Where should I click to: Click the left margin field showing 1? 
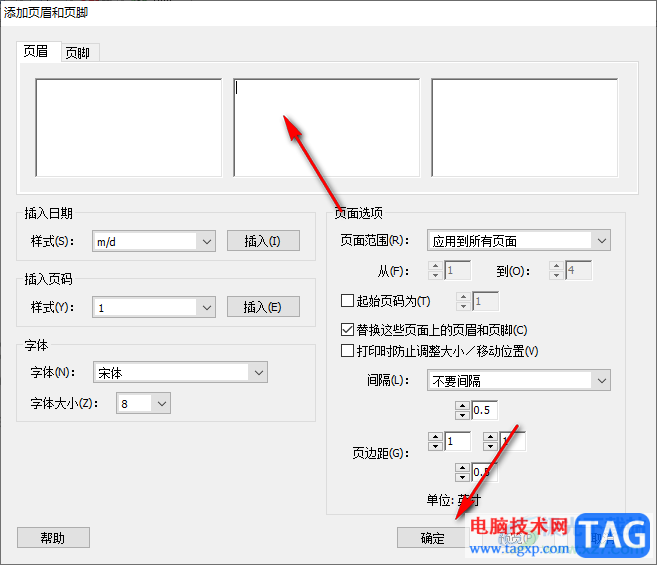(457, 441)
